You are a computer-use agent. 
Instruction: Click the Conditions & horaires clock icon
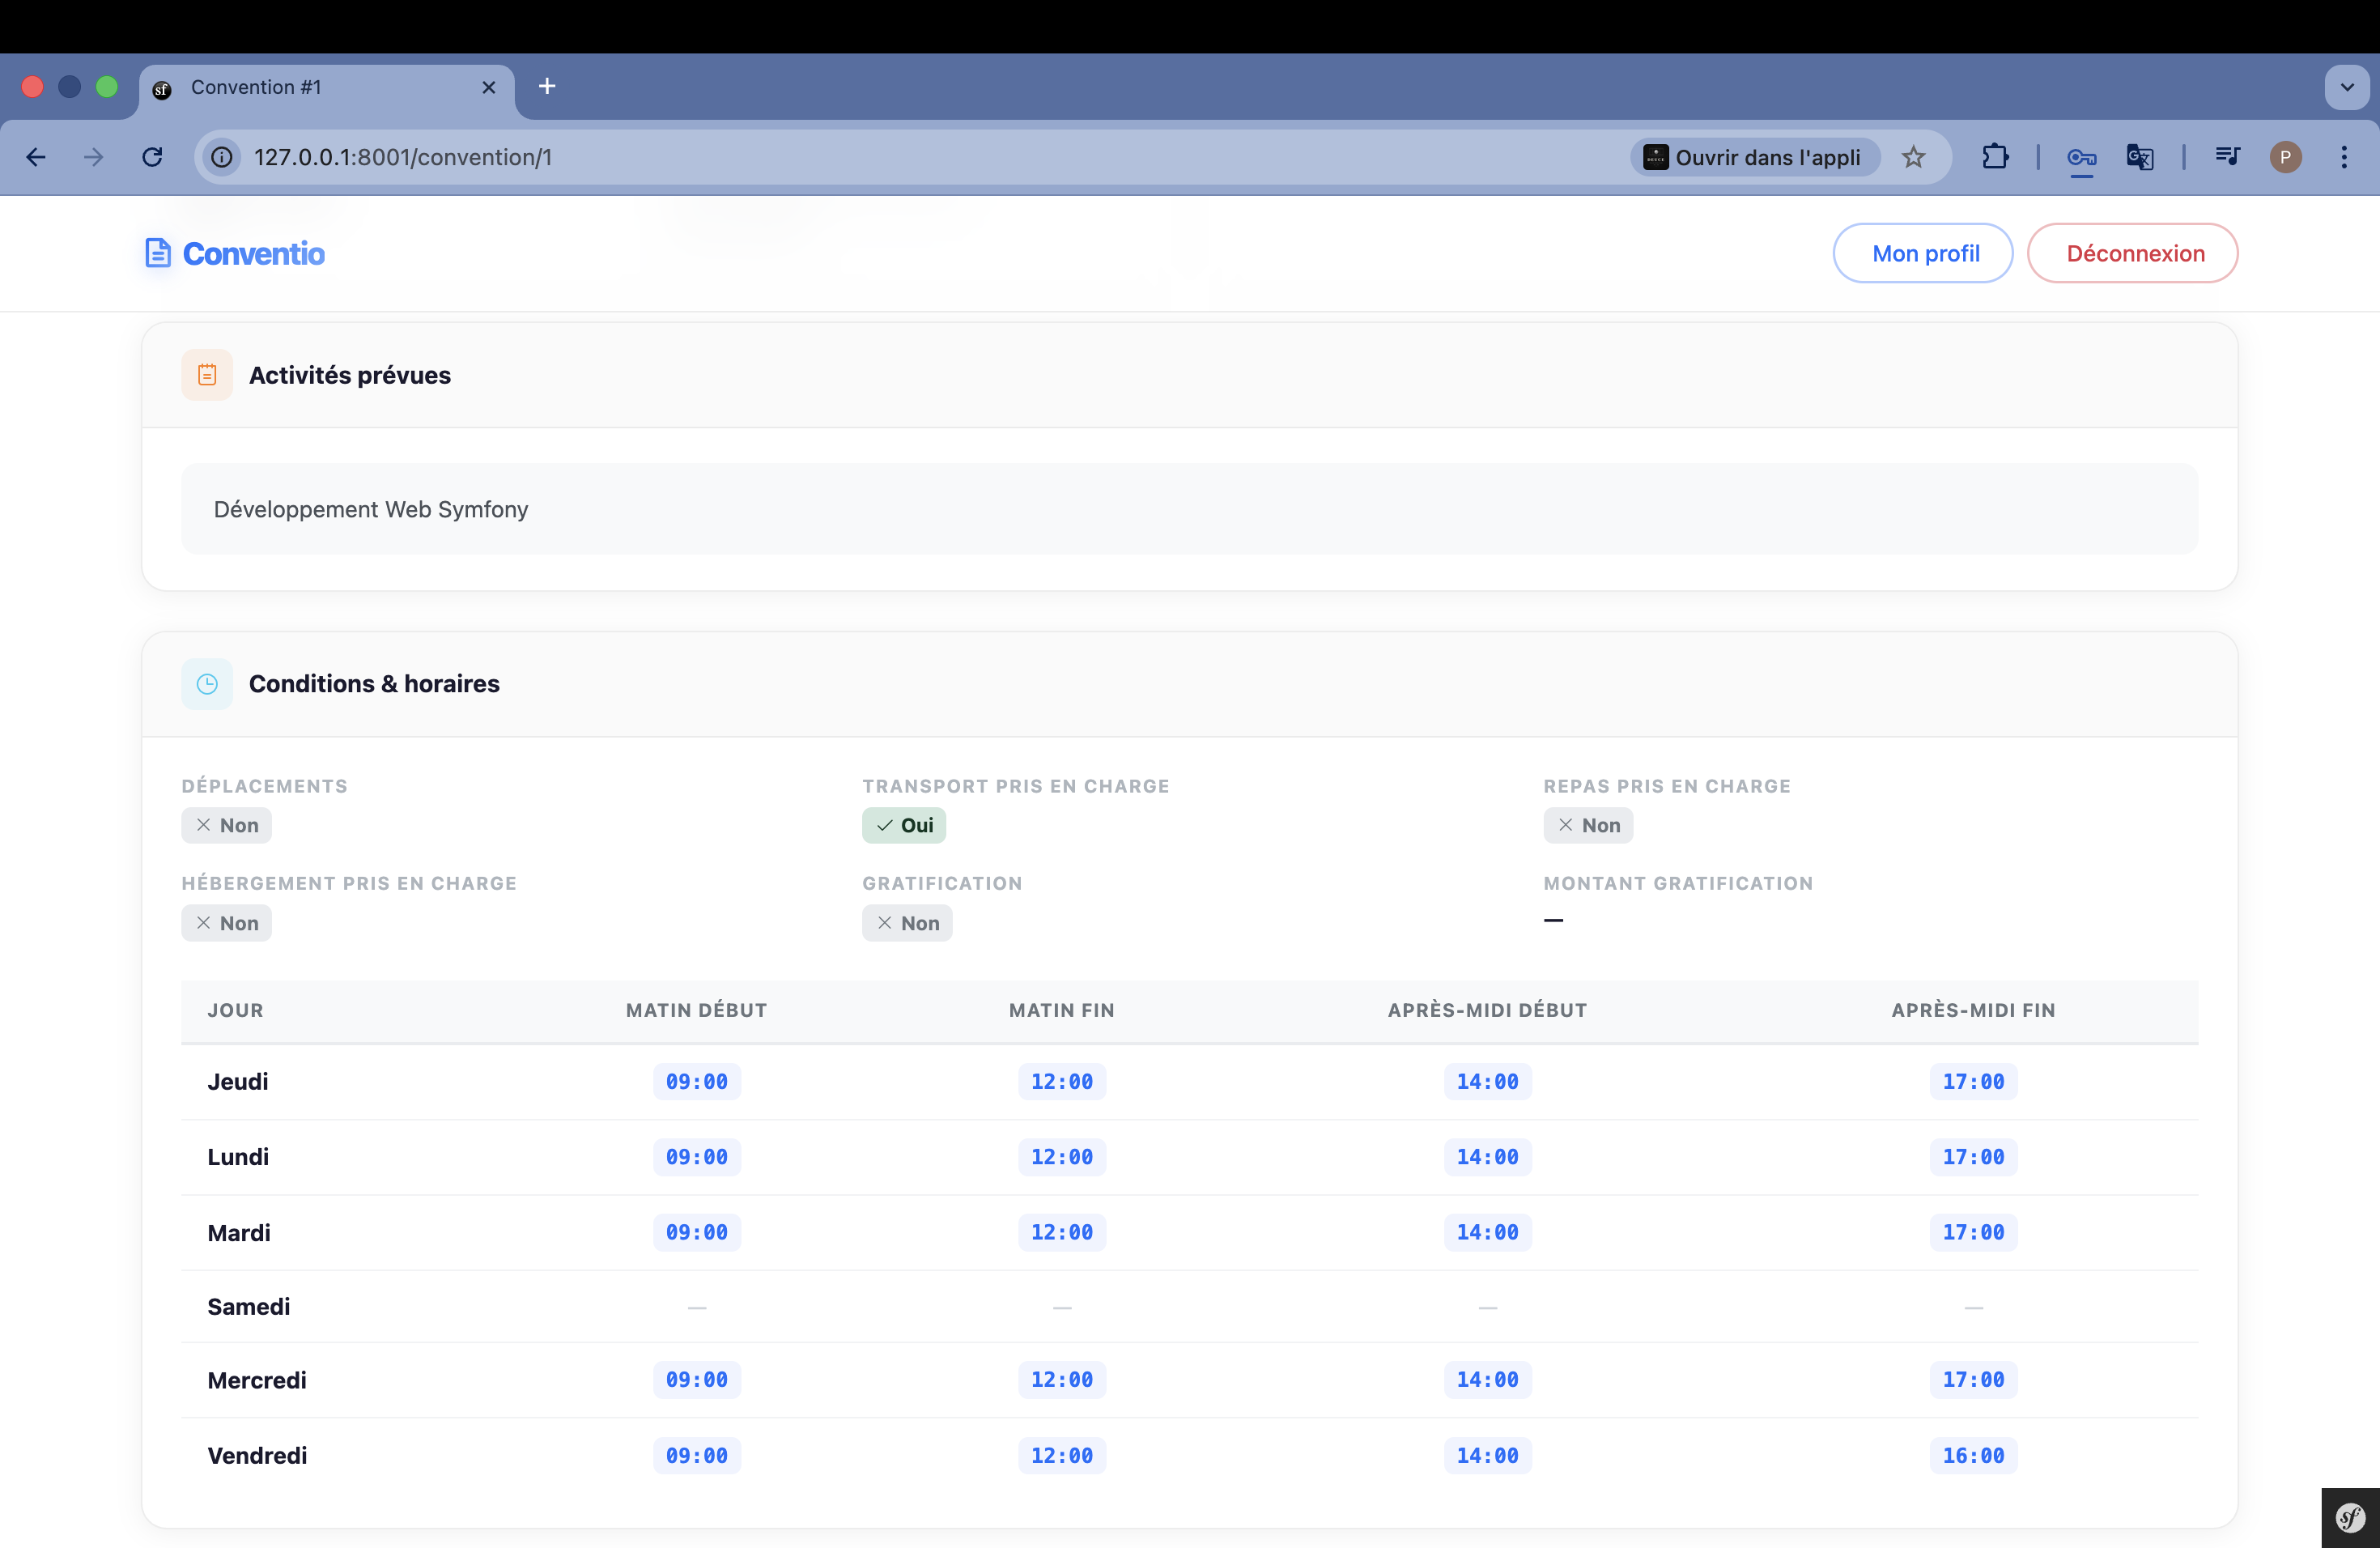click(x=207, y=684)
